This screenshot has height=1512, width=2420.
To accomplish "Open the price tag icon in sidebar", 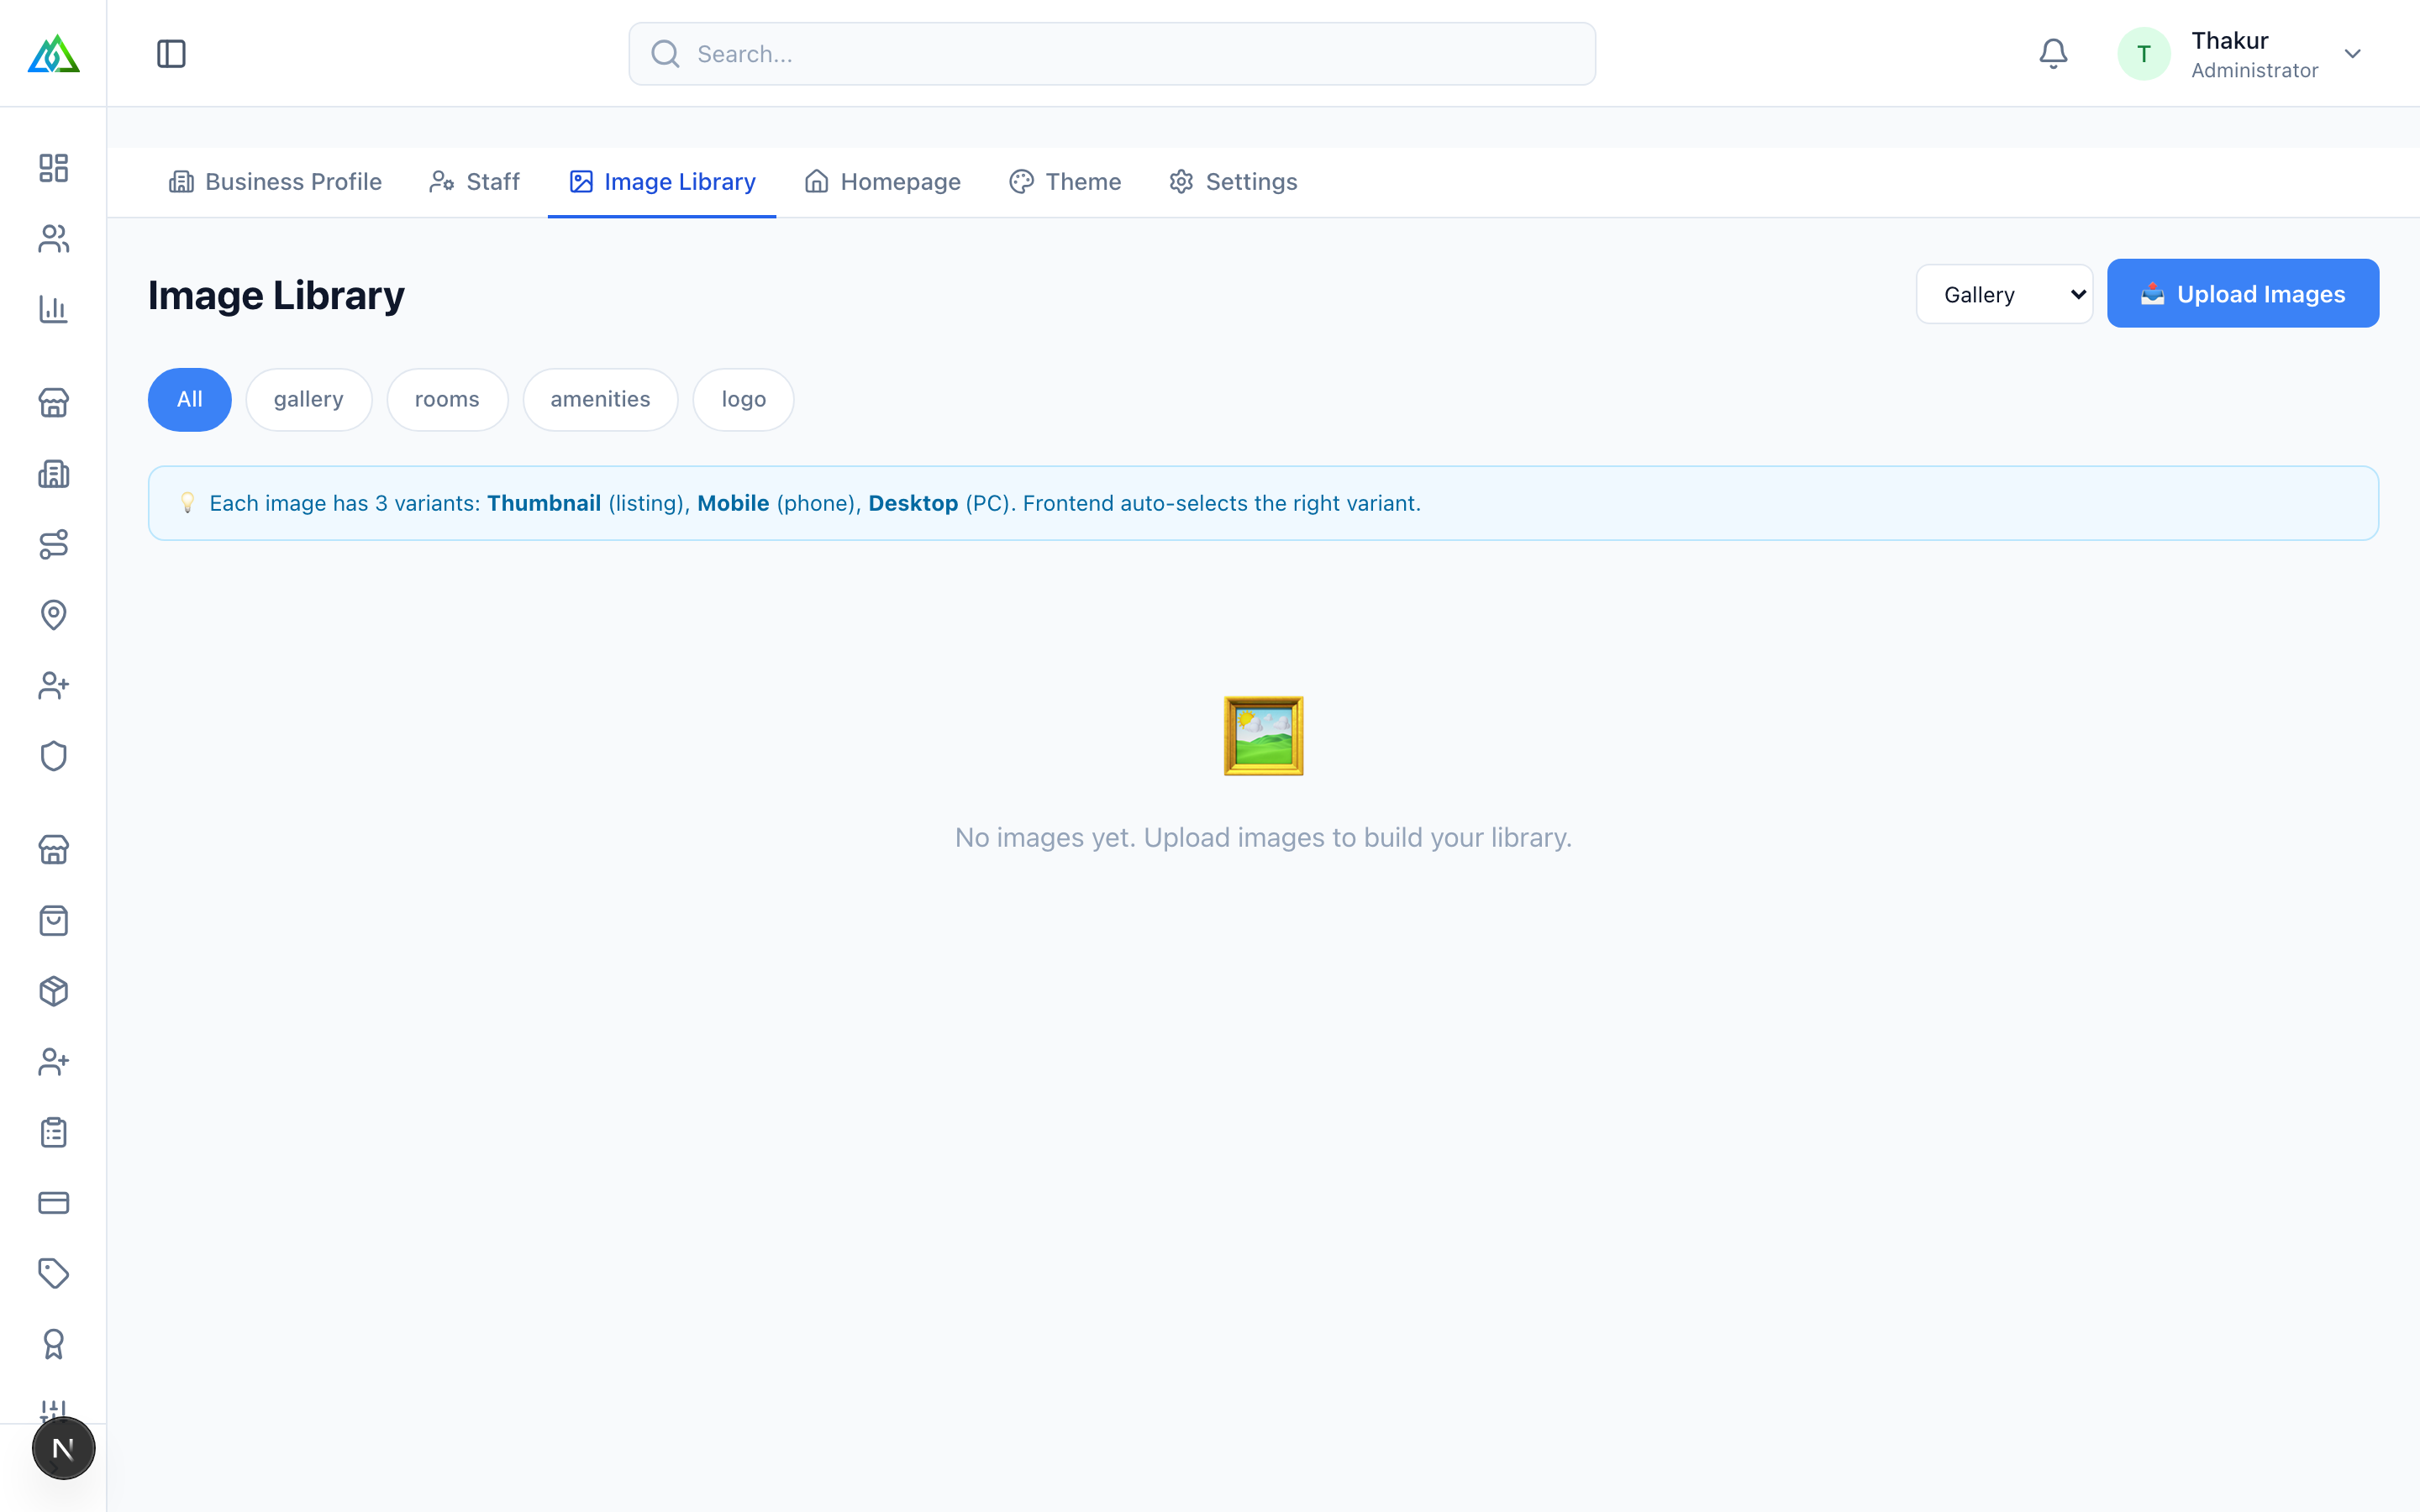I will point(54,1273).
